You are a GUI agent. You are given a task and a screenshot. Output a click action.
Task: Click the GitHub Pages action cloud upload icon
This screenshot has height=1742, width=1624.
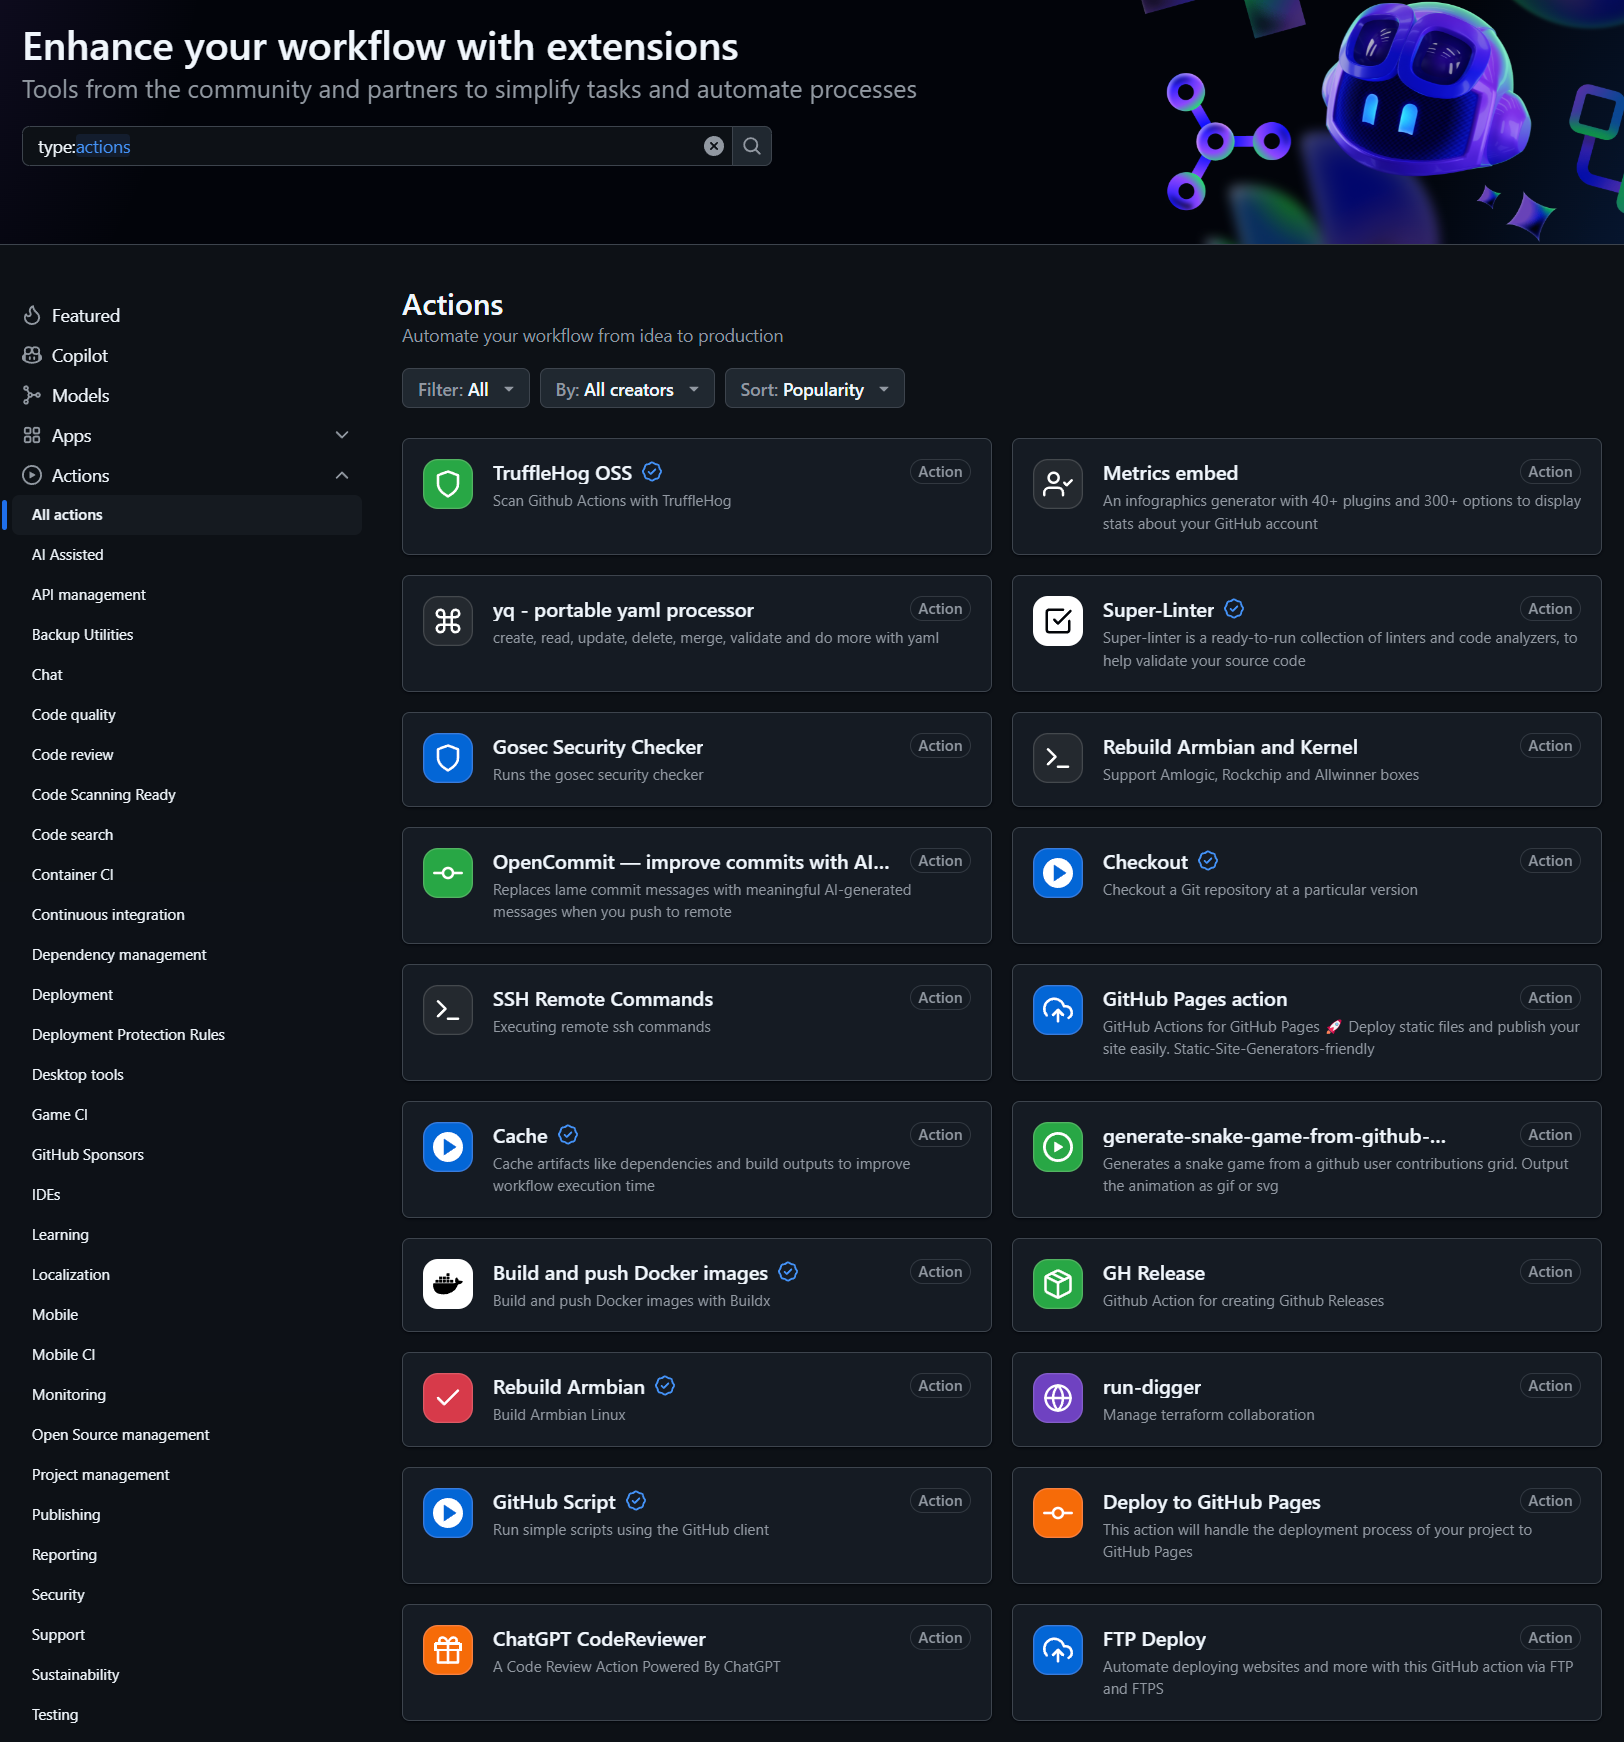click(1058, 1010)
